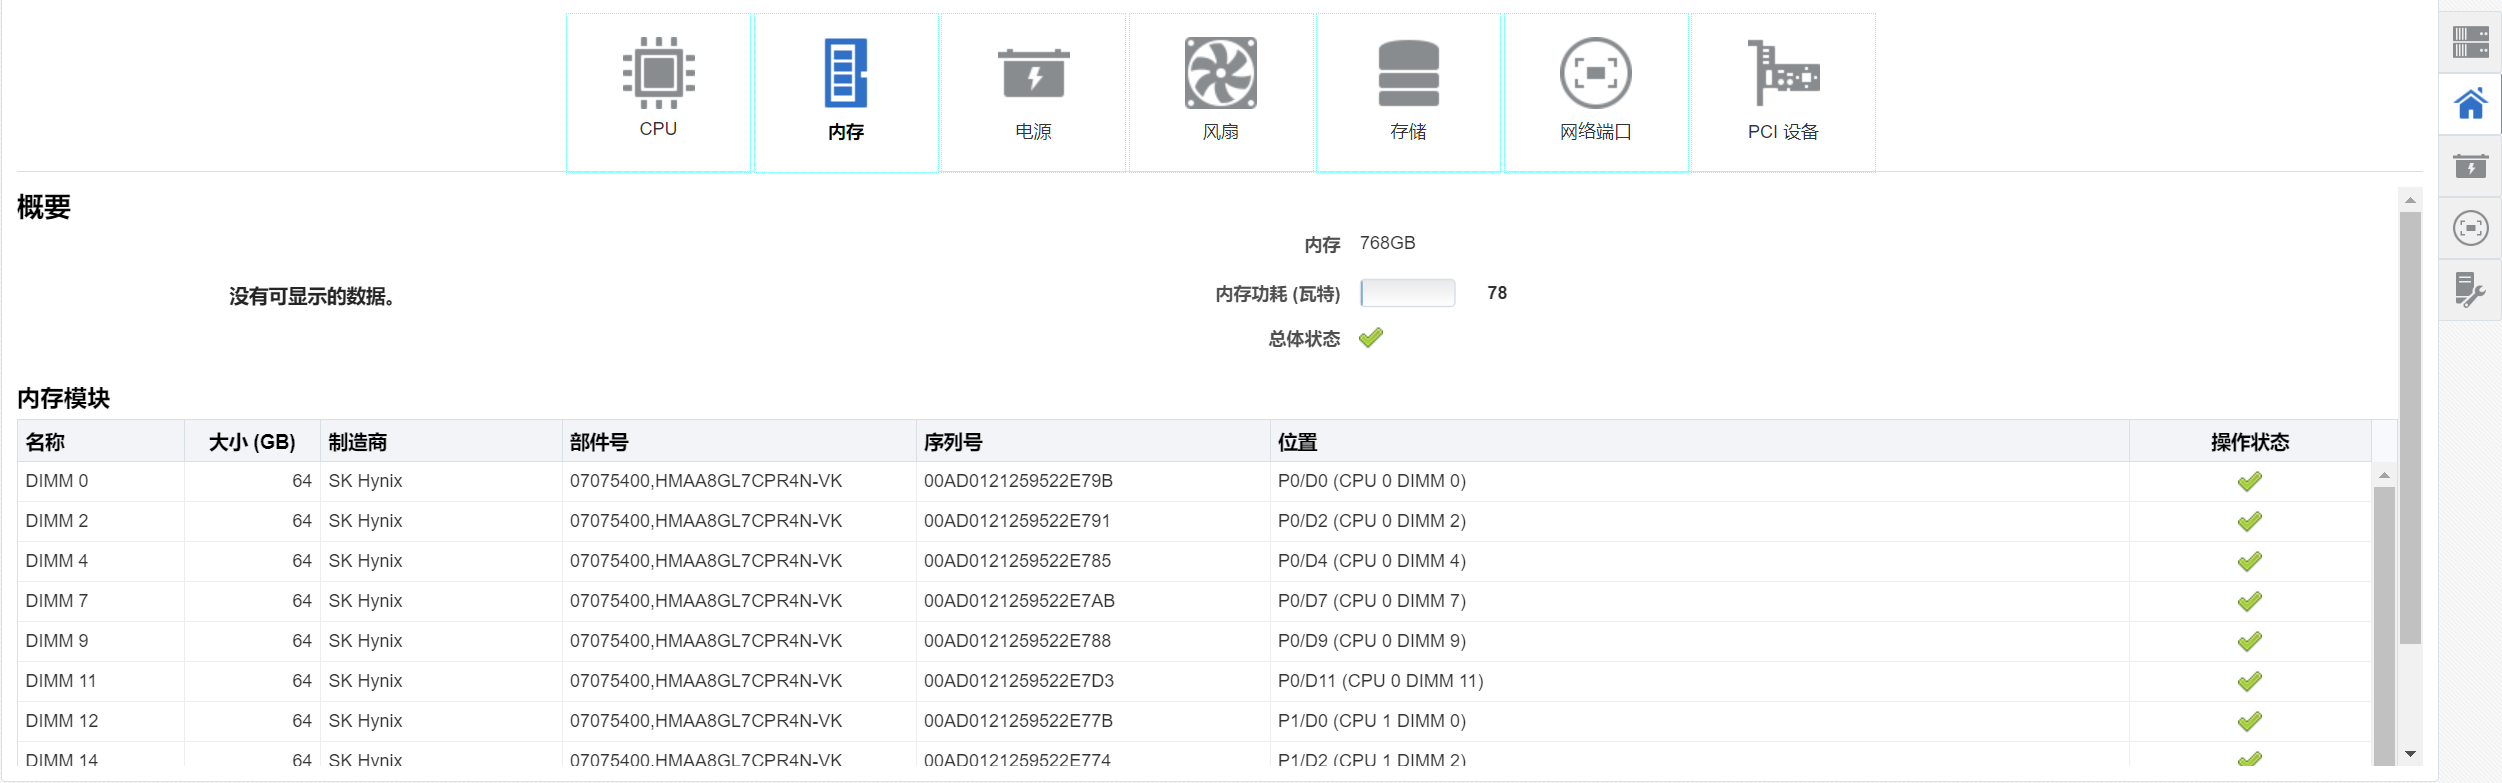Viewport: 2502px width, 783px height.
Task: Click serial number 00AD0121259522E7D3
Action: pos(1019,681)
